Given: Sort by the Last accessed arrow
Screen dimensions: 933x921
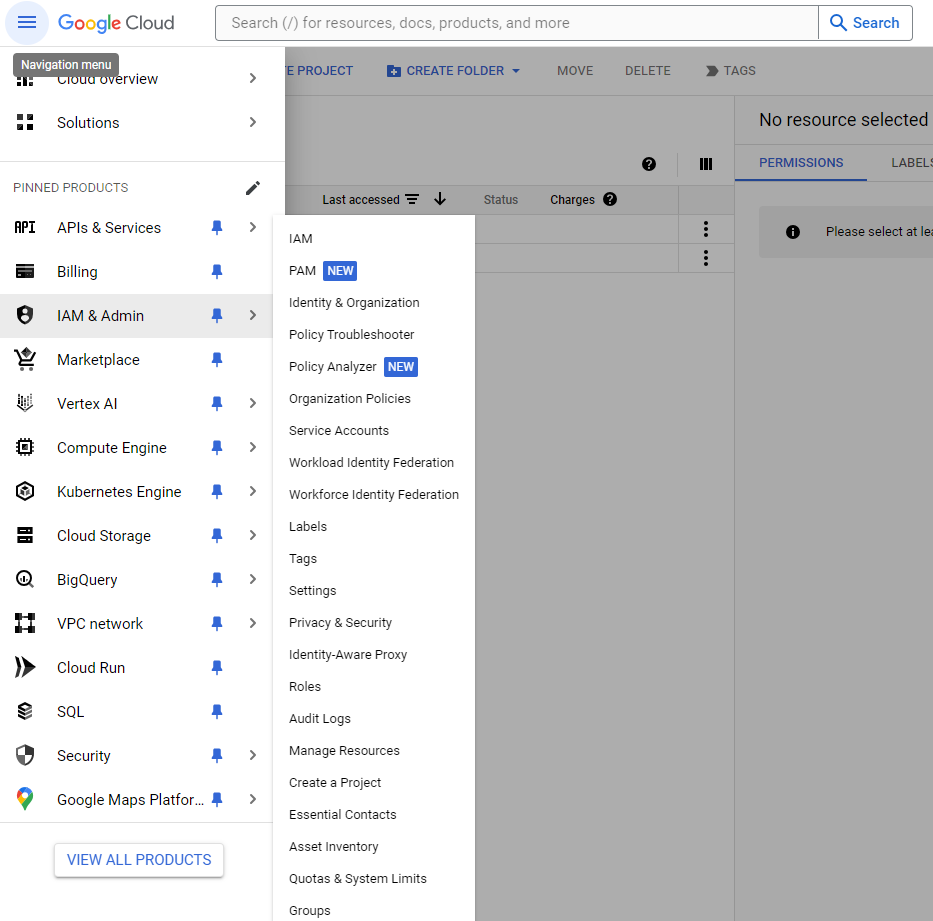Looking at the screenshot, I should 440,200.
